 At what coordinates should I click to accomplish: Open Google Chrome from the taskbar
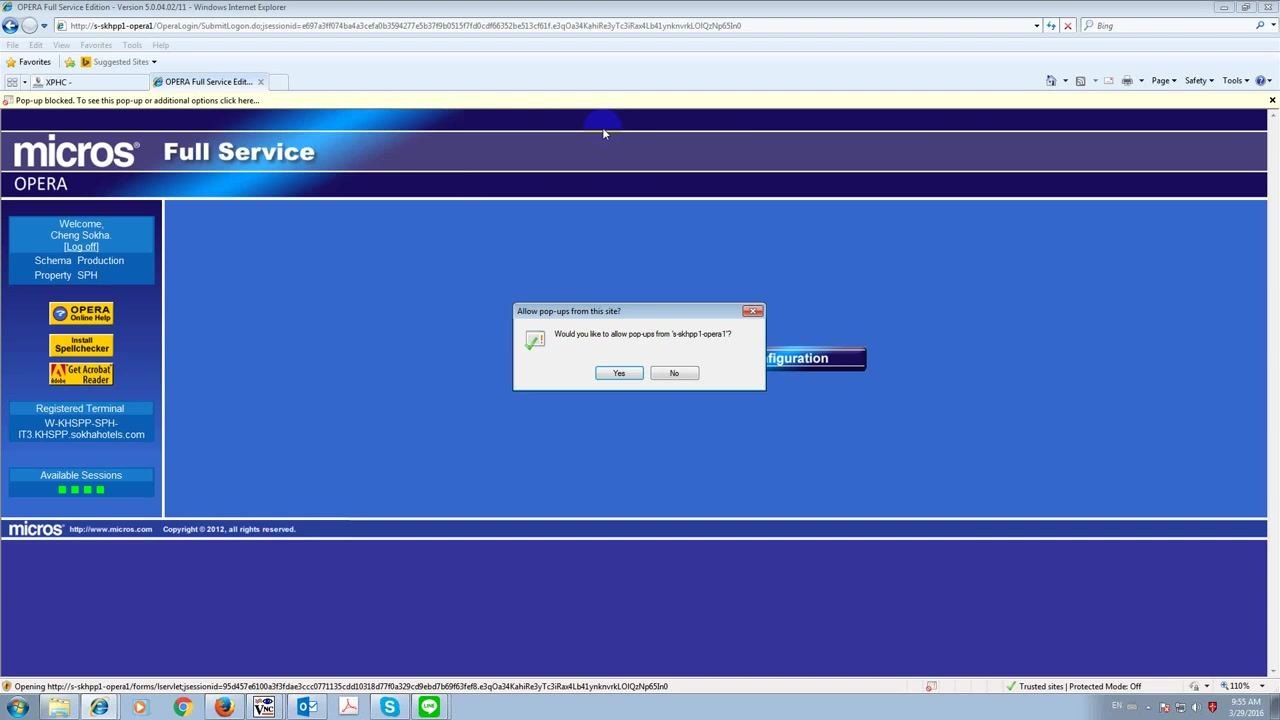pos(182,707)
